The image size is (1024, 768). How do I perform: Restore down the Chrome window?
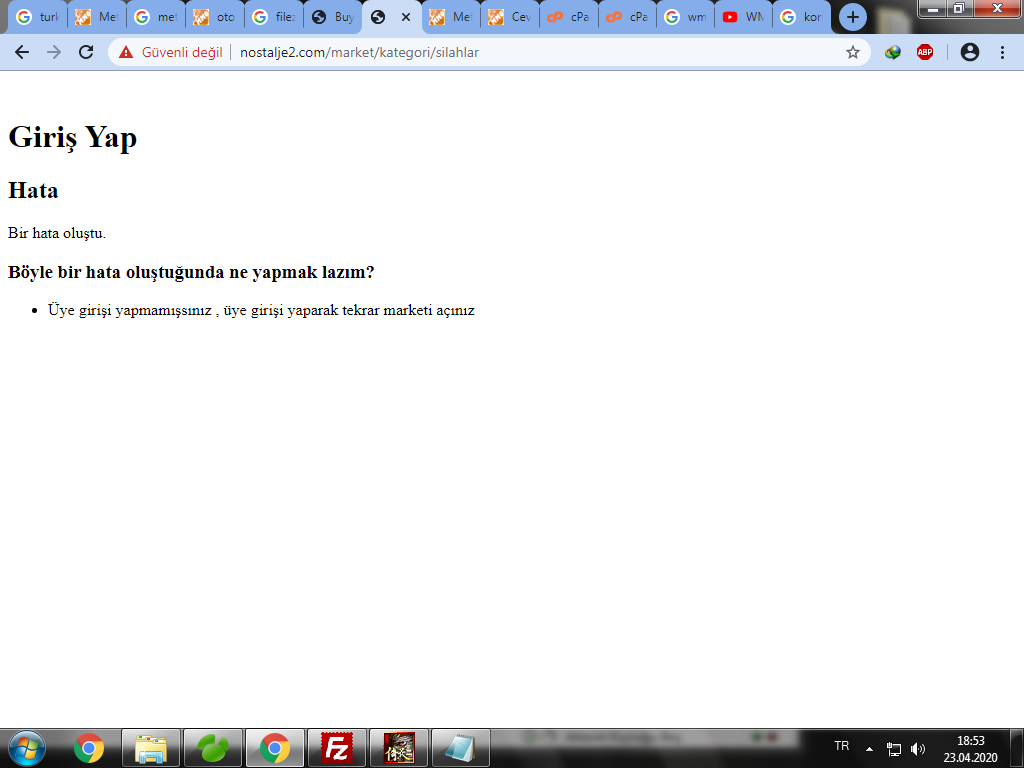(x=959, y=9)
